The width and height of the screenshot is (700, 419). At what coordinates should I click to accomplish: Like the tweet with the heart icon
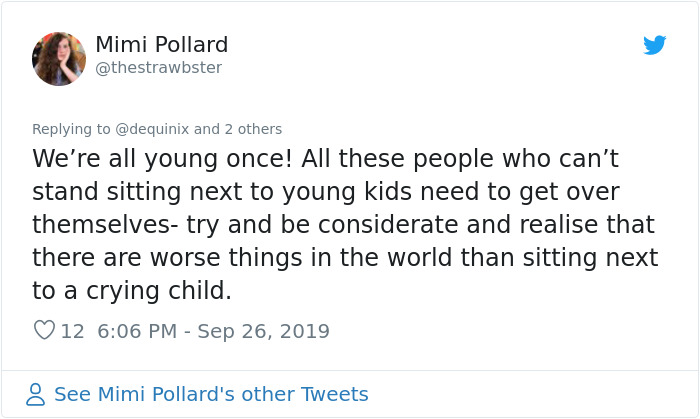44,330
